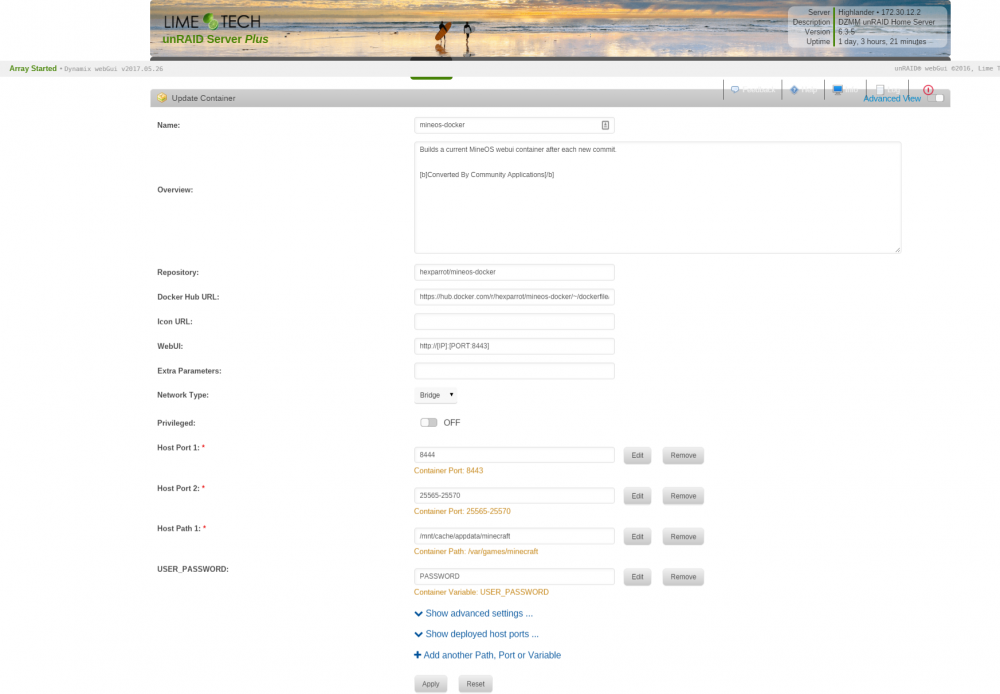Toggle the Advanced View switch
The width and height of the screenshot is (1000, 694).
pyautogui.click(x=936, y=98)
